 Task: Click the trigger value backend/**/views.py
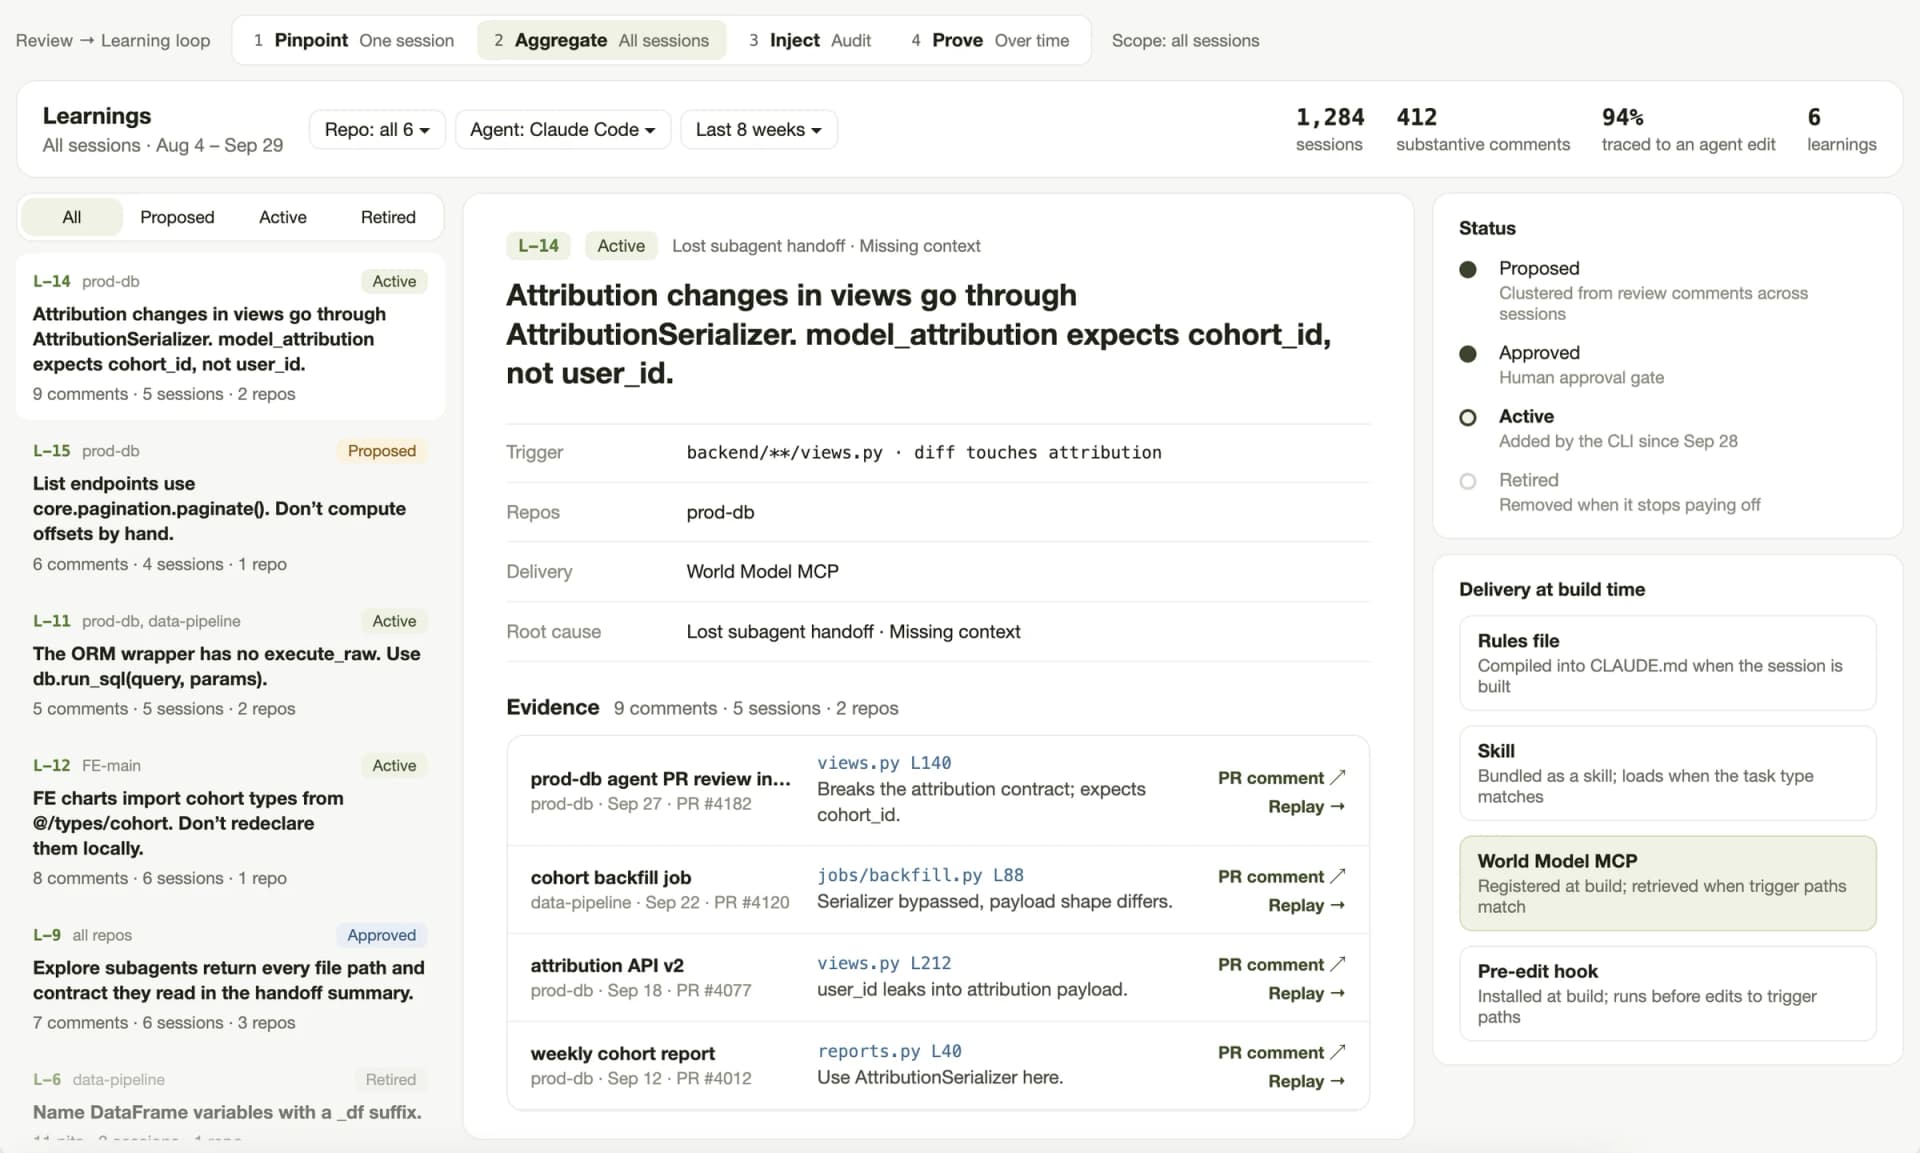click(784, 452)
